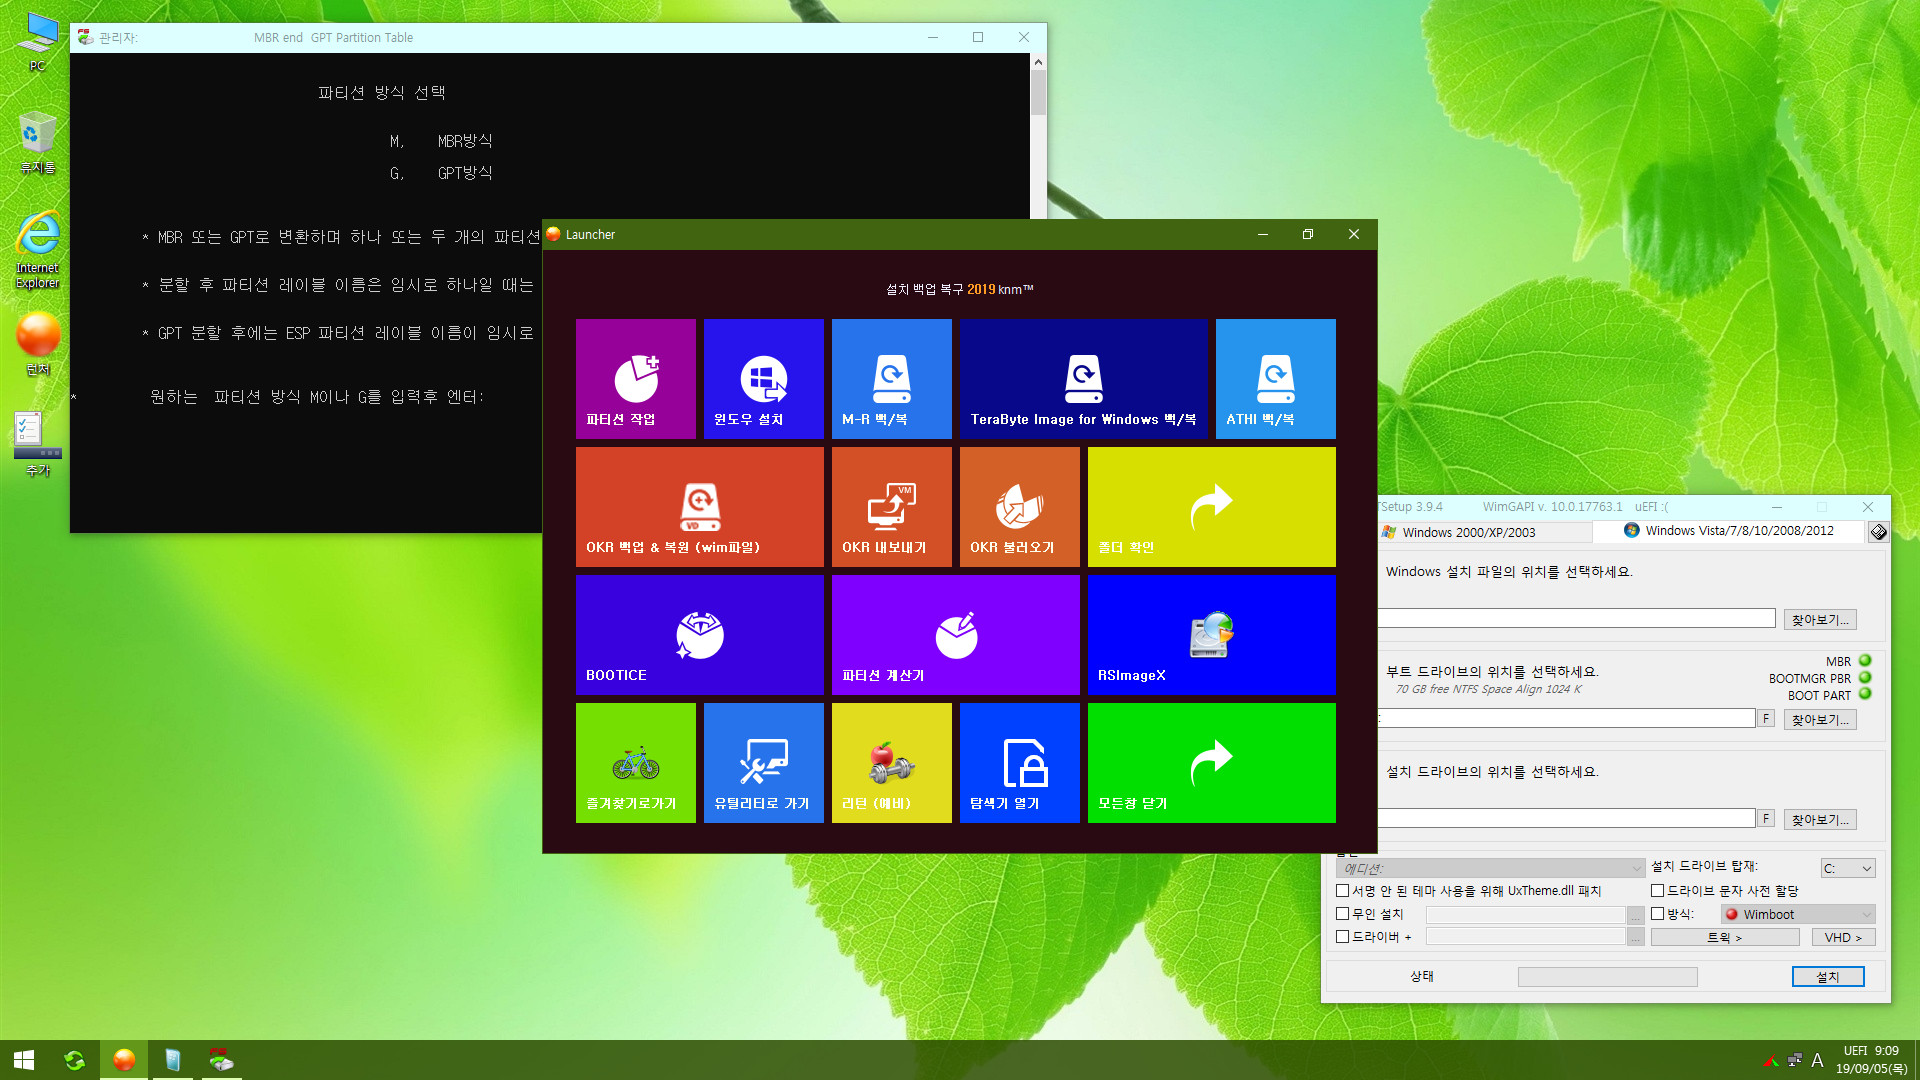Viewport: 1920px width, 1080px height.
Task: Click the 설치 install button
Action: (x=1827, y=977)
